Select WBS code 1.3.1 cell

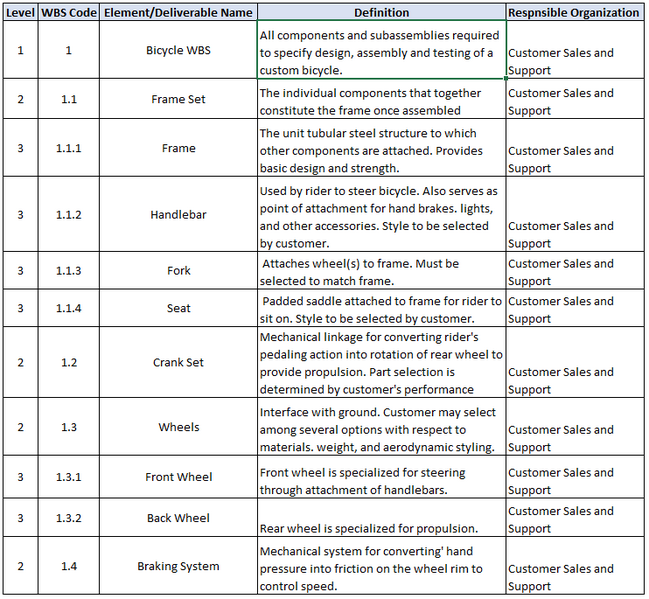[x=69, y=477]
